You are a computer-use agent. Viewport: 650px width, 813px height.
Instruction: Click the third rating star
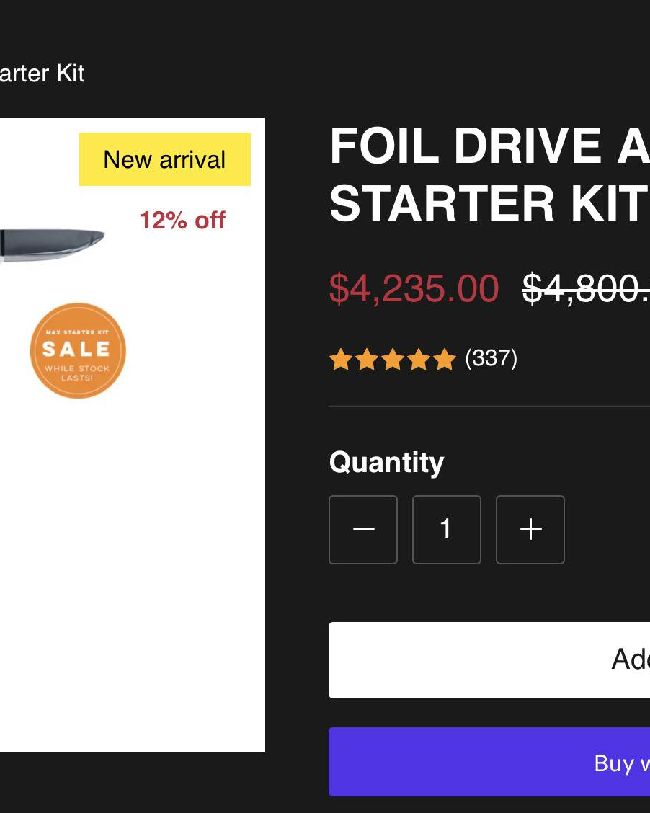click(x=392, y=359)
